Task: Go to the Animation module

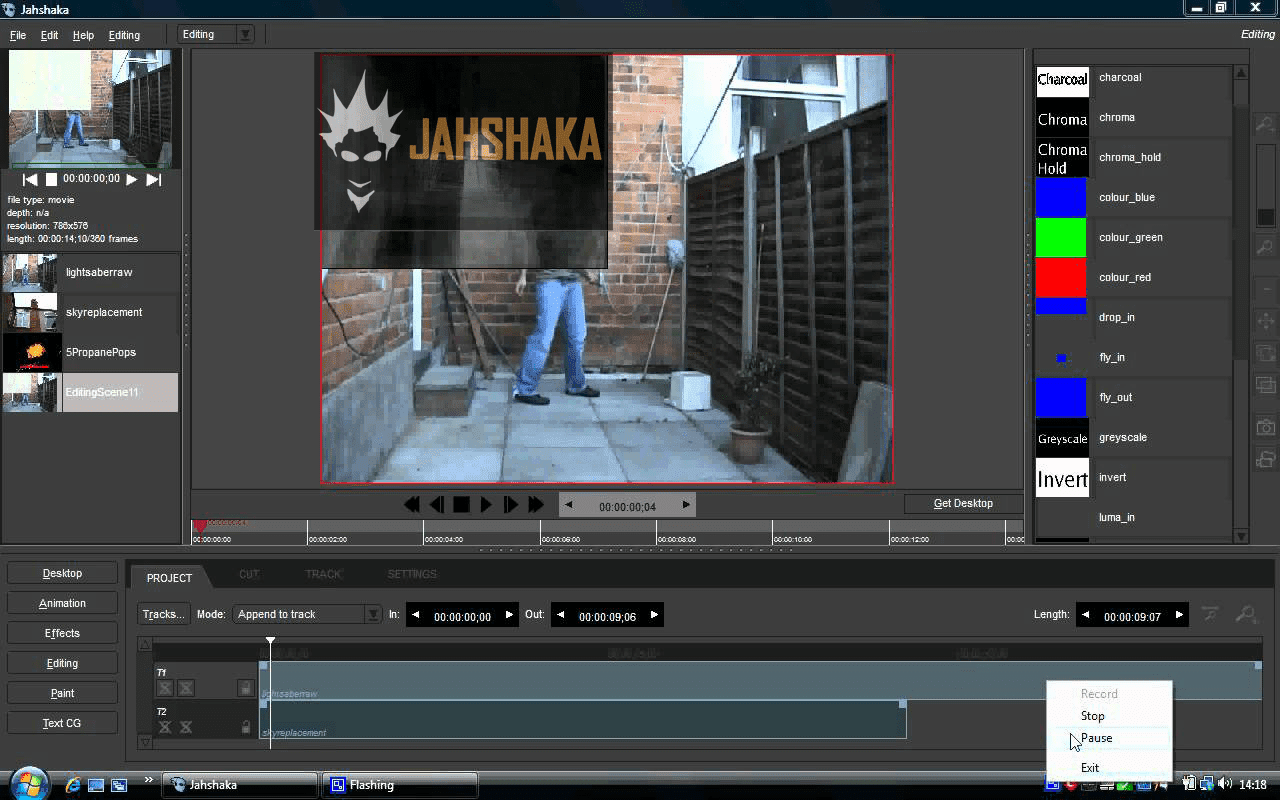Action: tap(62, 603)
